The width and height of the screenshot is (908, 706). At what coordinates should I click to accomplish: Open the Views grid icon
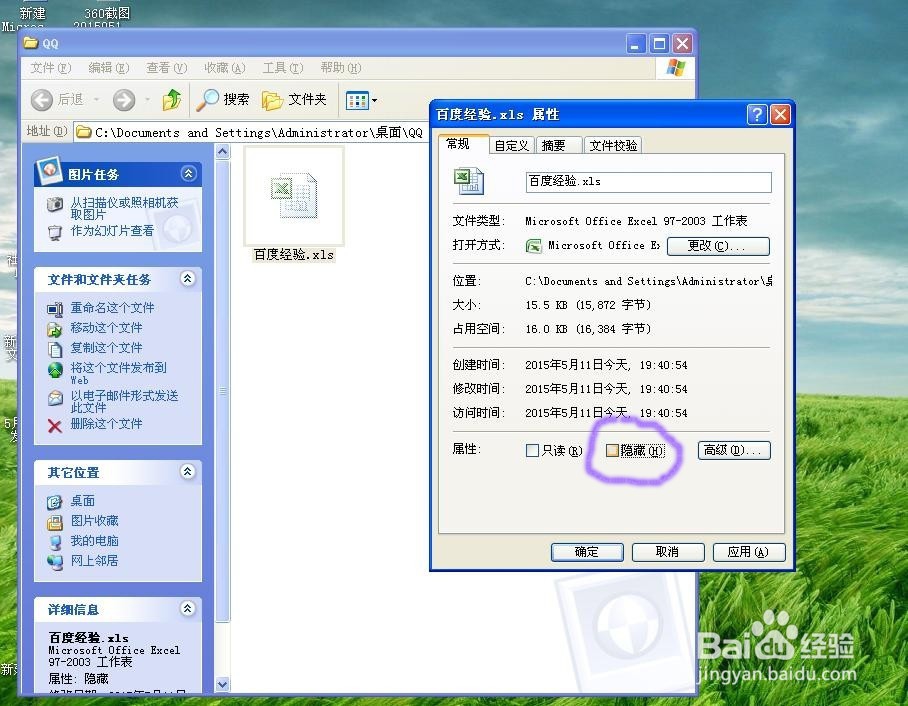[357, 100]
